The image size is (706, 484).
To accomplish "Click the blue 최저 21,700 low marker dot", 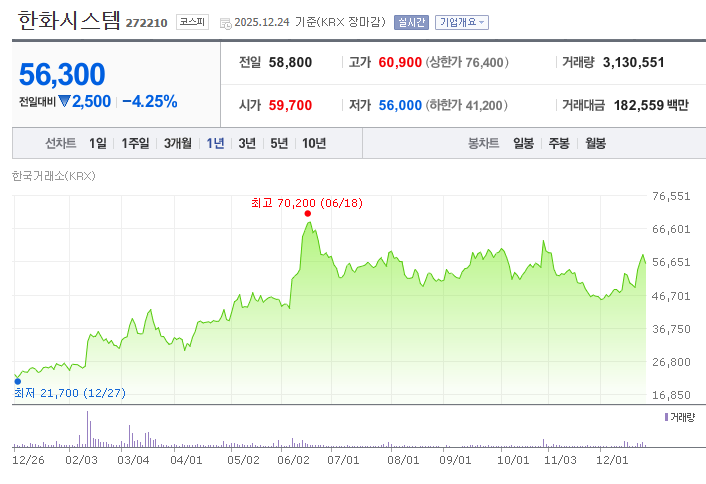I will [x=18, y=381].
